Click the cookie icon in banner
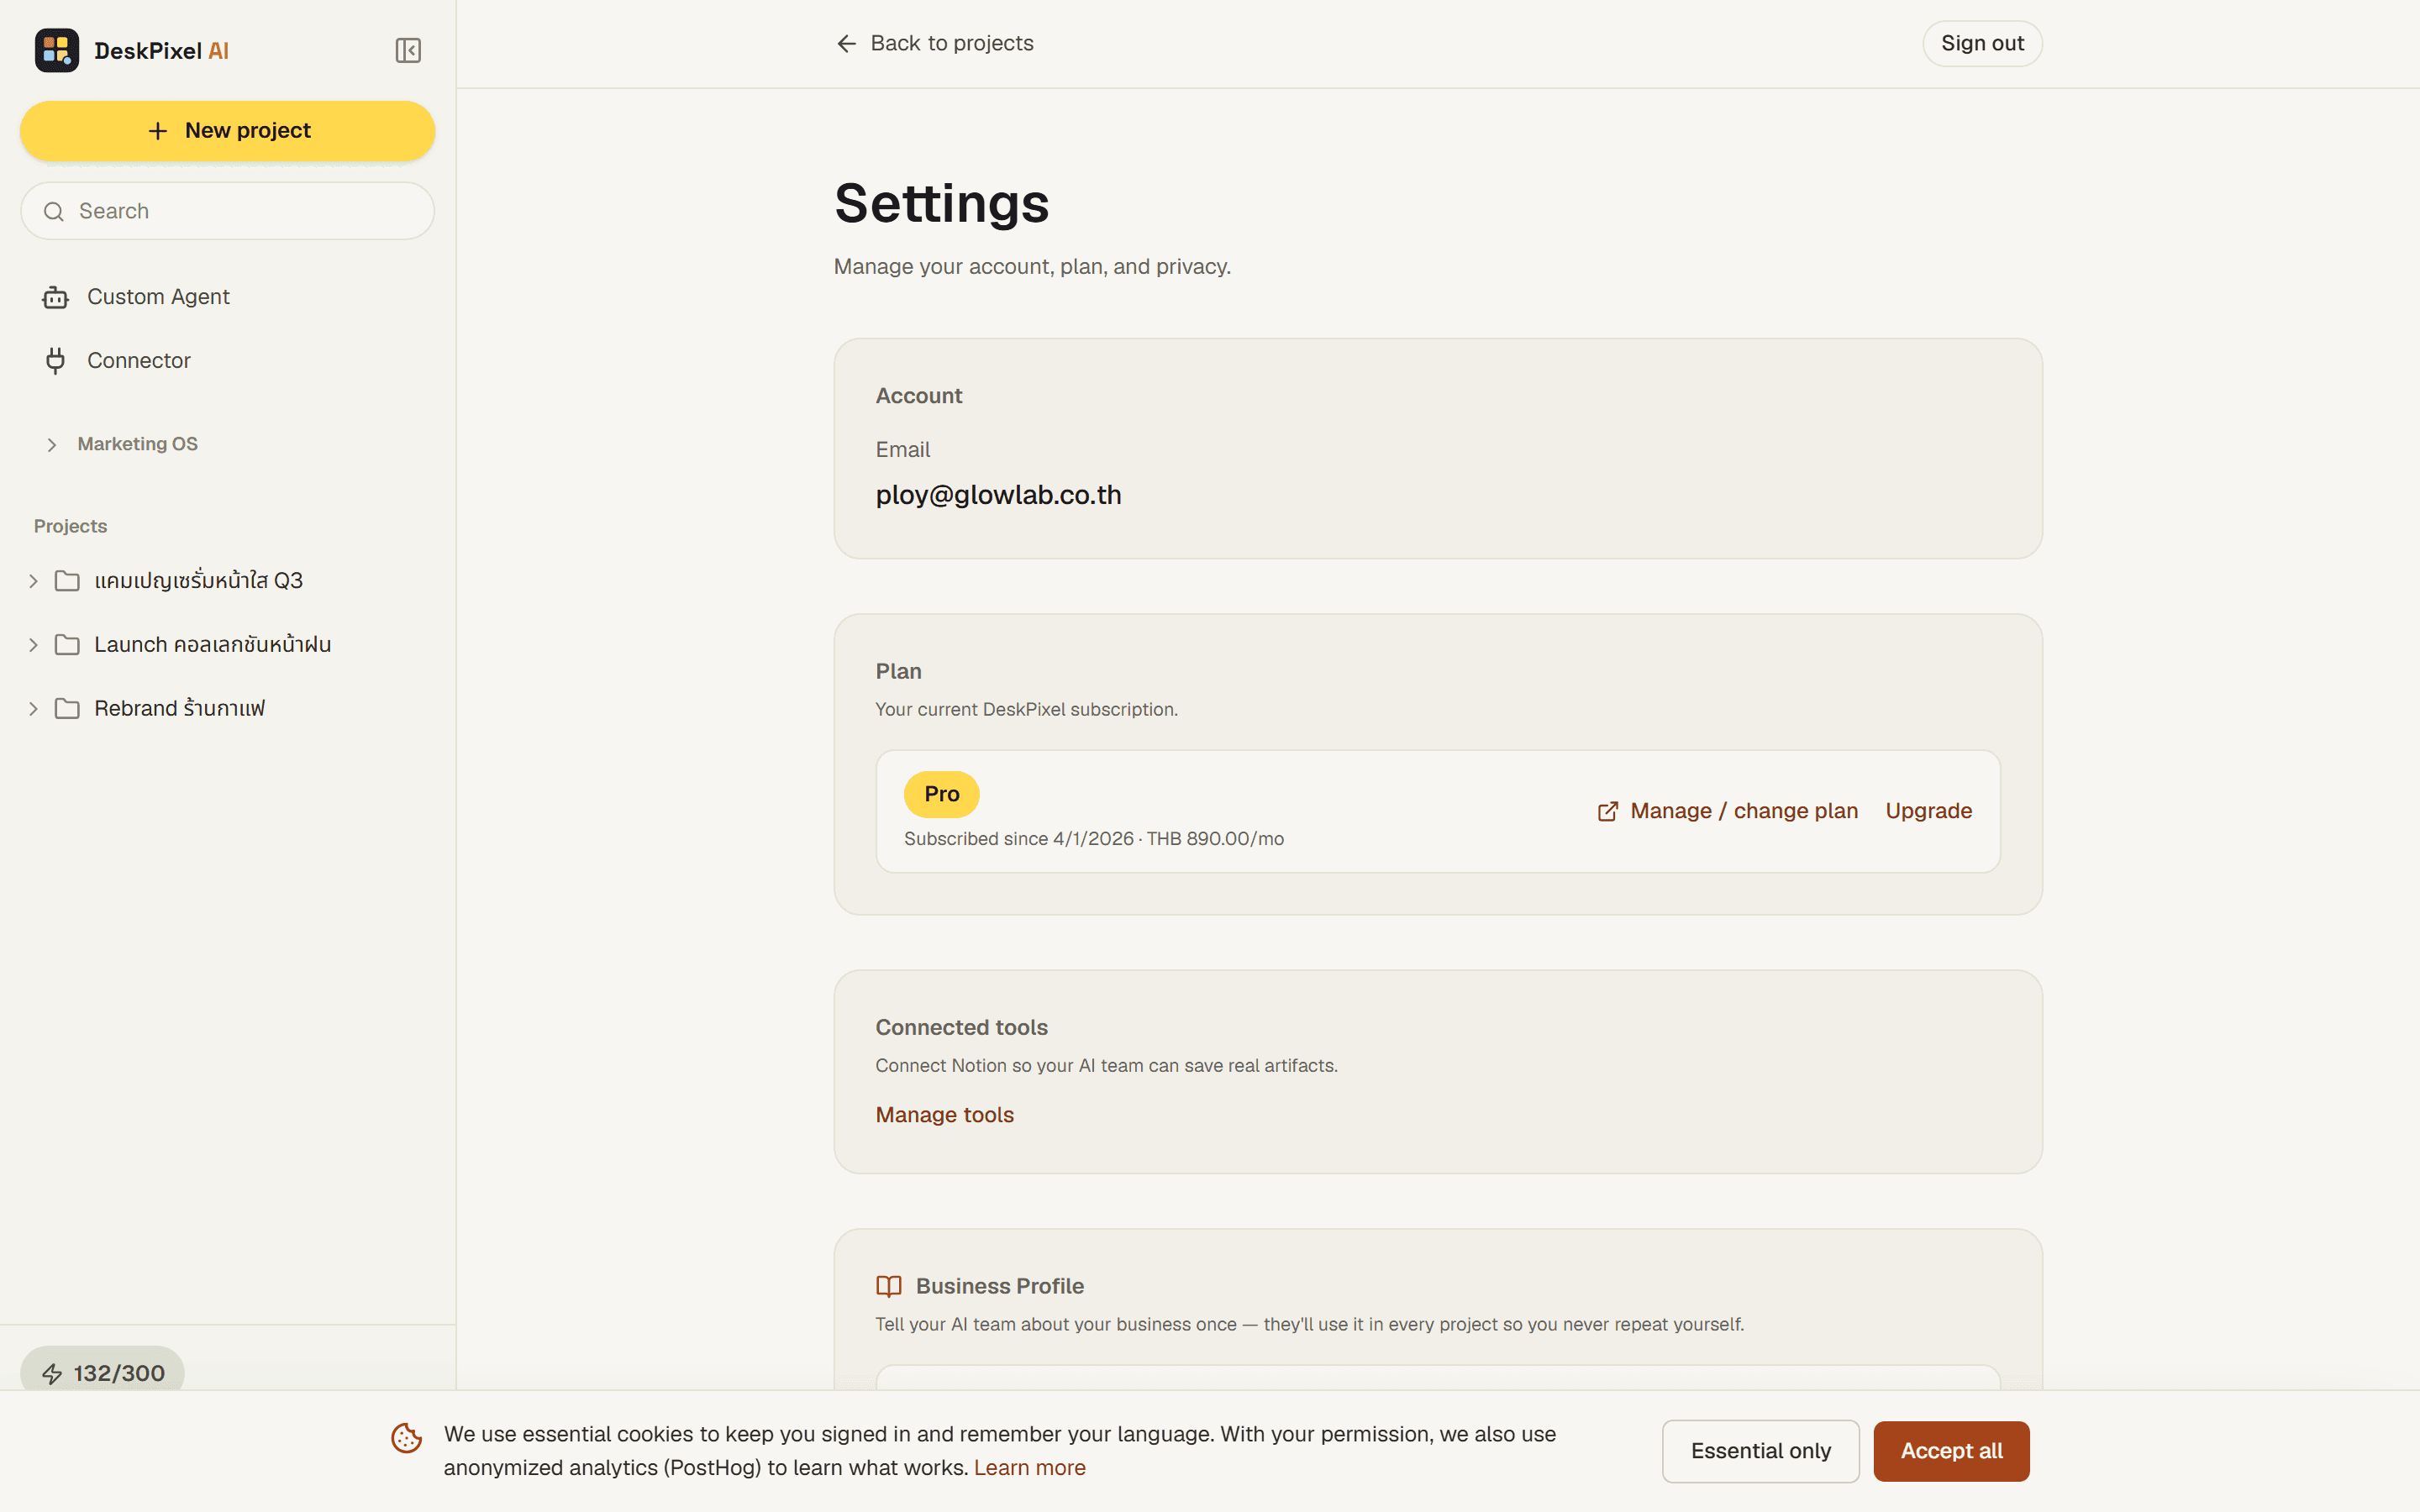The width and height of the screenshot is (2420, 1512). click(407, 1439)
